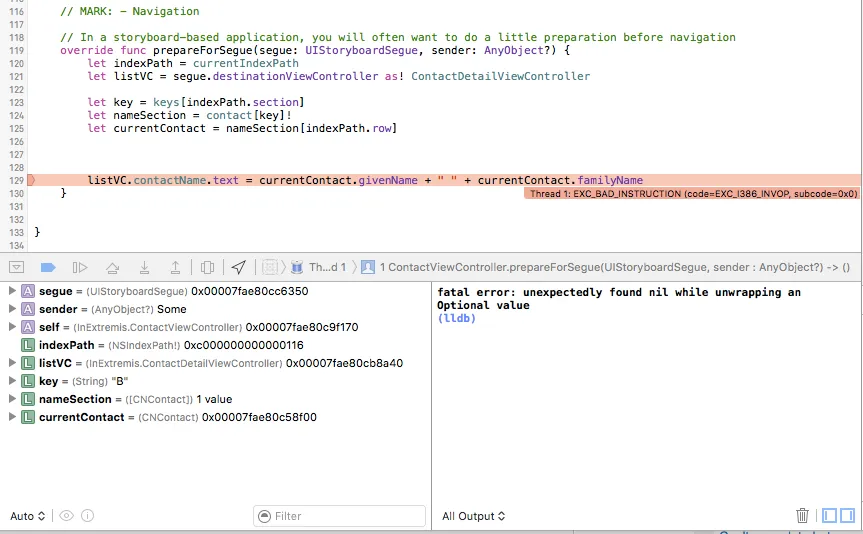Expand the currentContact variable

click(12, 417)
